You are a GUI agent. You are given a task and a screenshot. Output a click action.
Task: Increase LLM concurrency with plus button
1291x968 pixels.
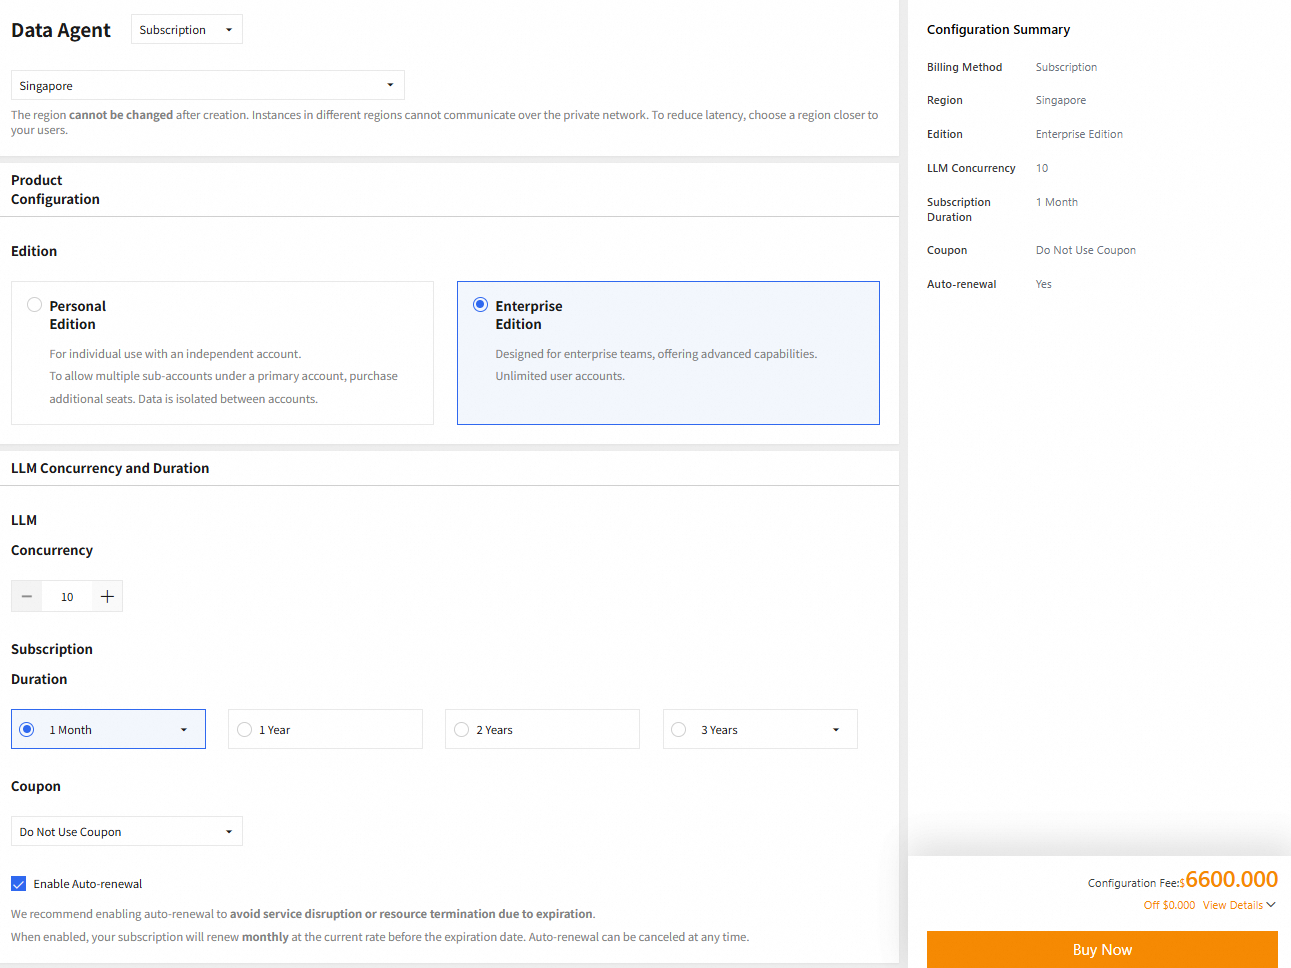(x=107, y=597)
